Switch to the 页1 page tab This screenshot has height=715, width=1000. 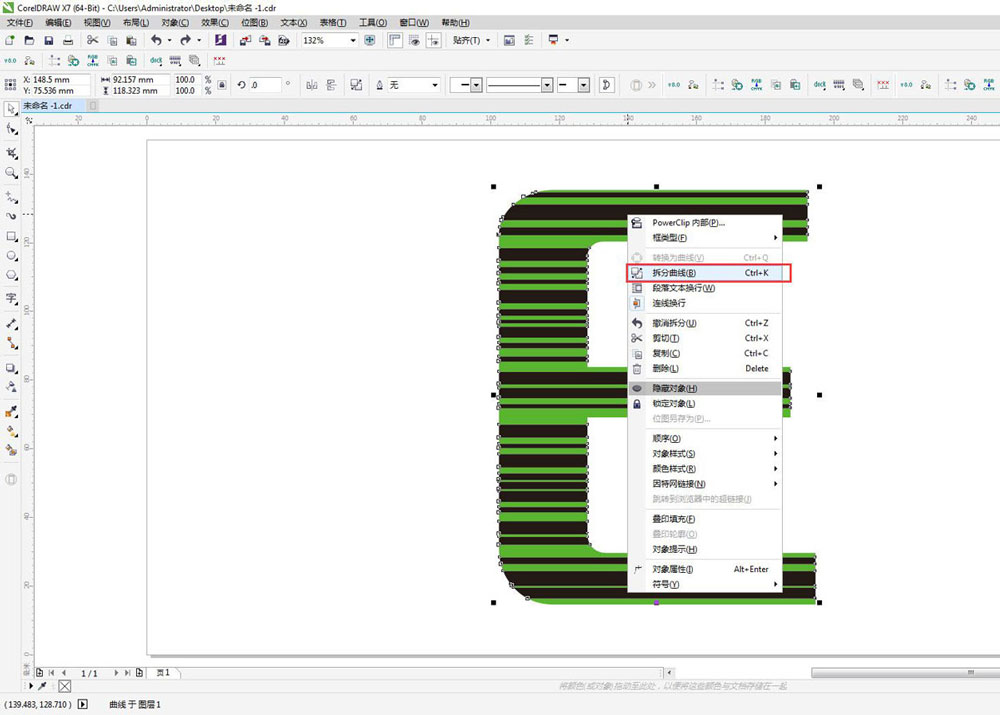162,673
